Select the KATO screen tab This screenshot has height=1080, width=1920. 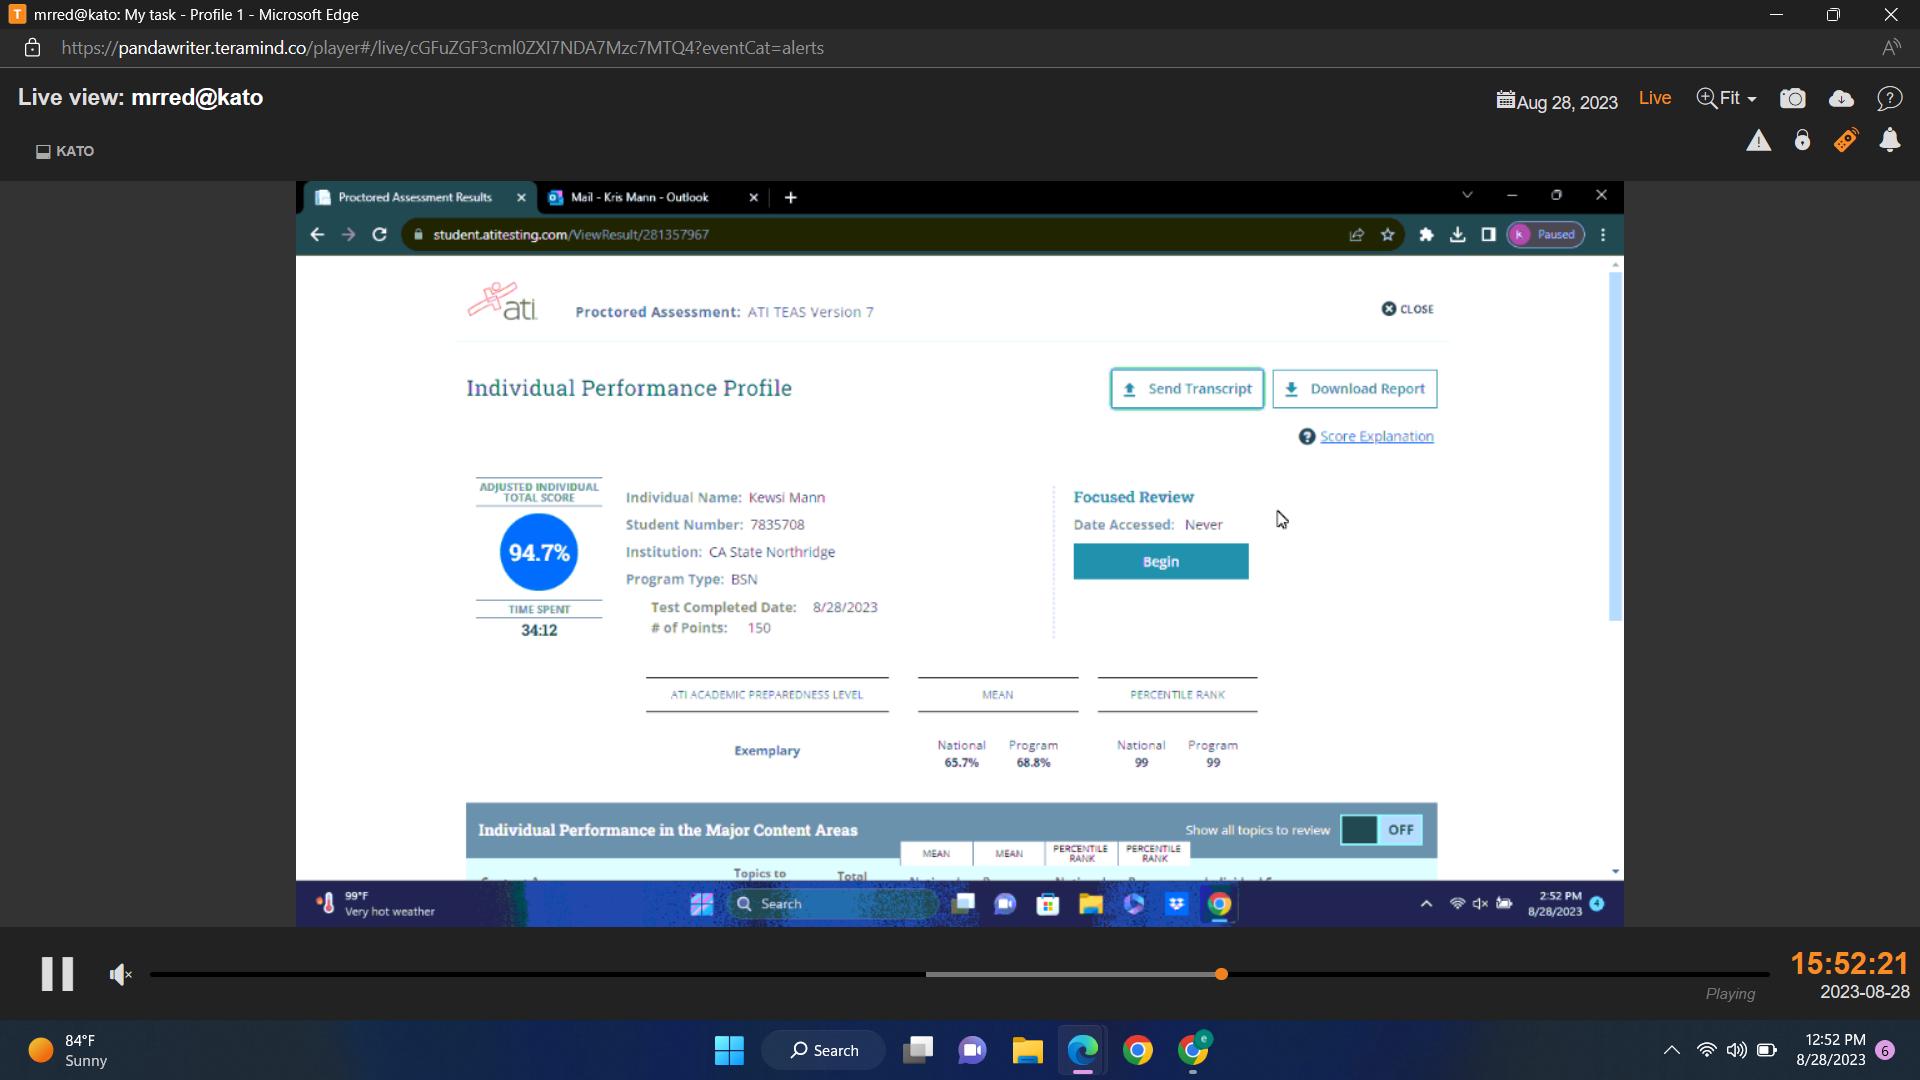[66, 152]
